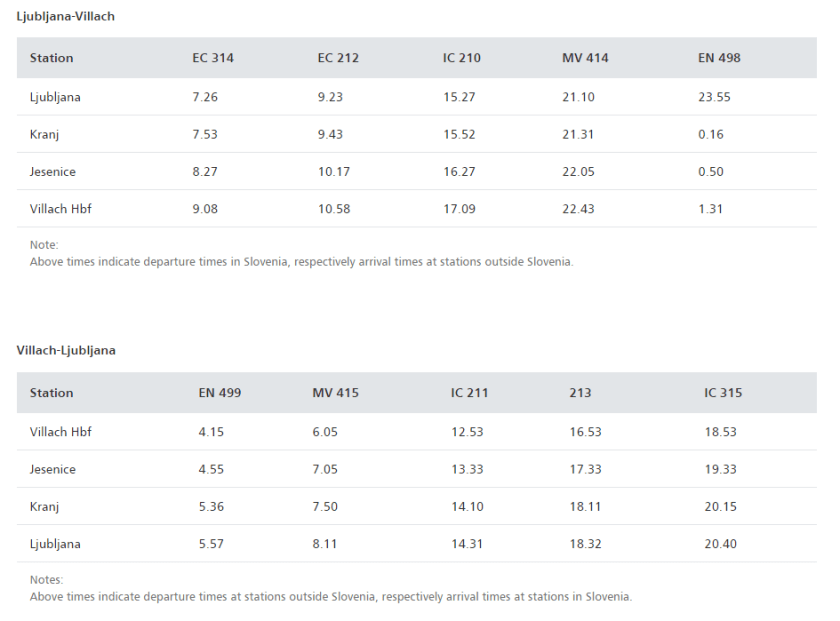
Task: Click the MV 415 train header
Action: 335,393
